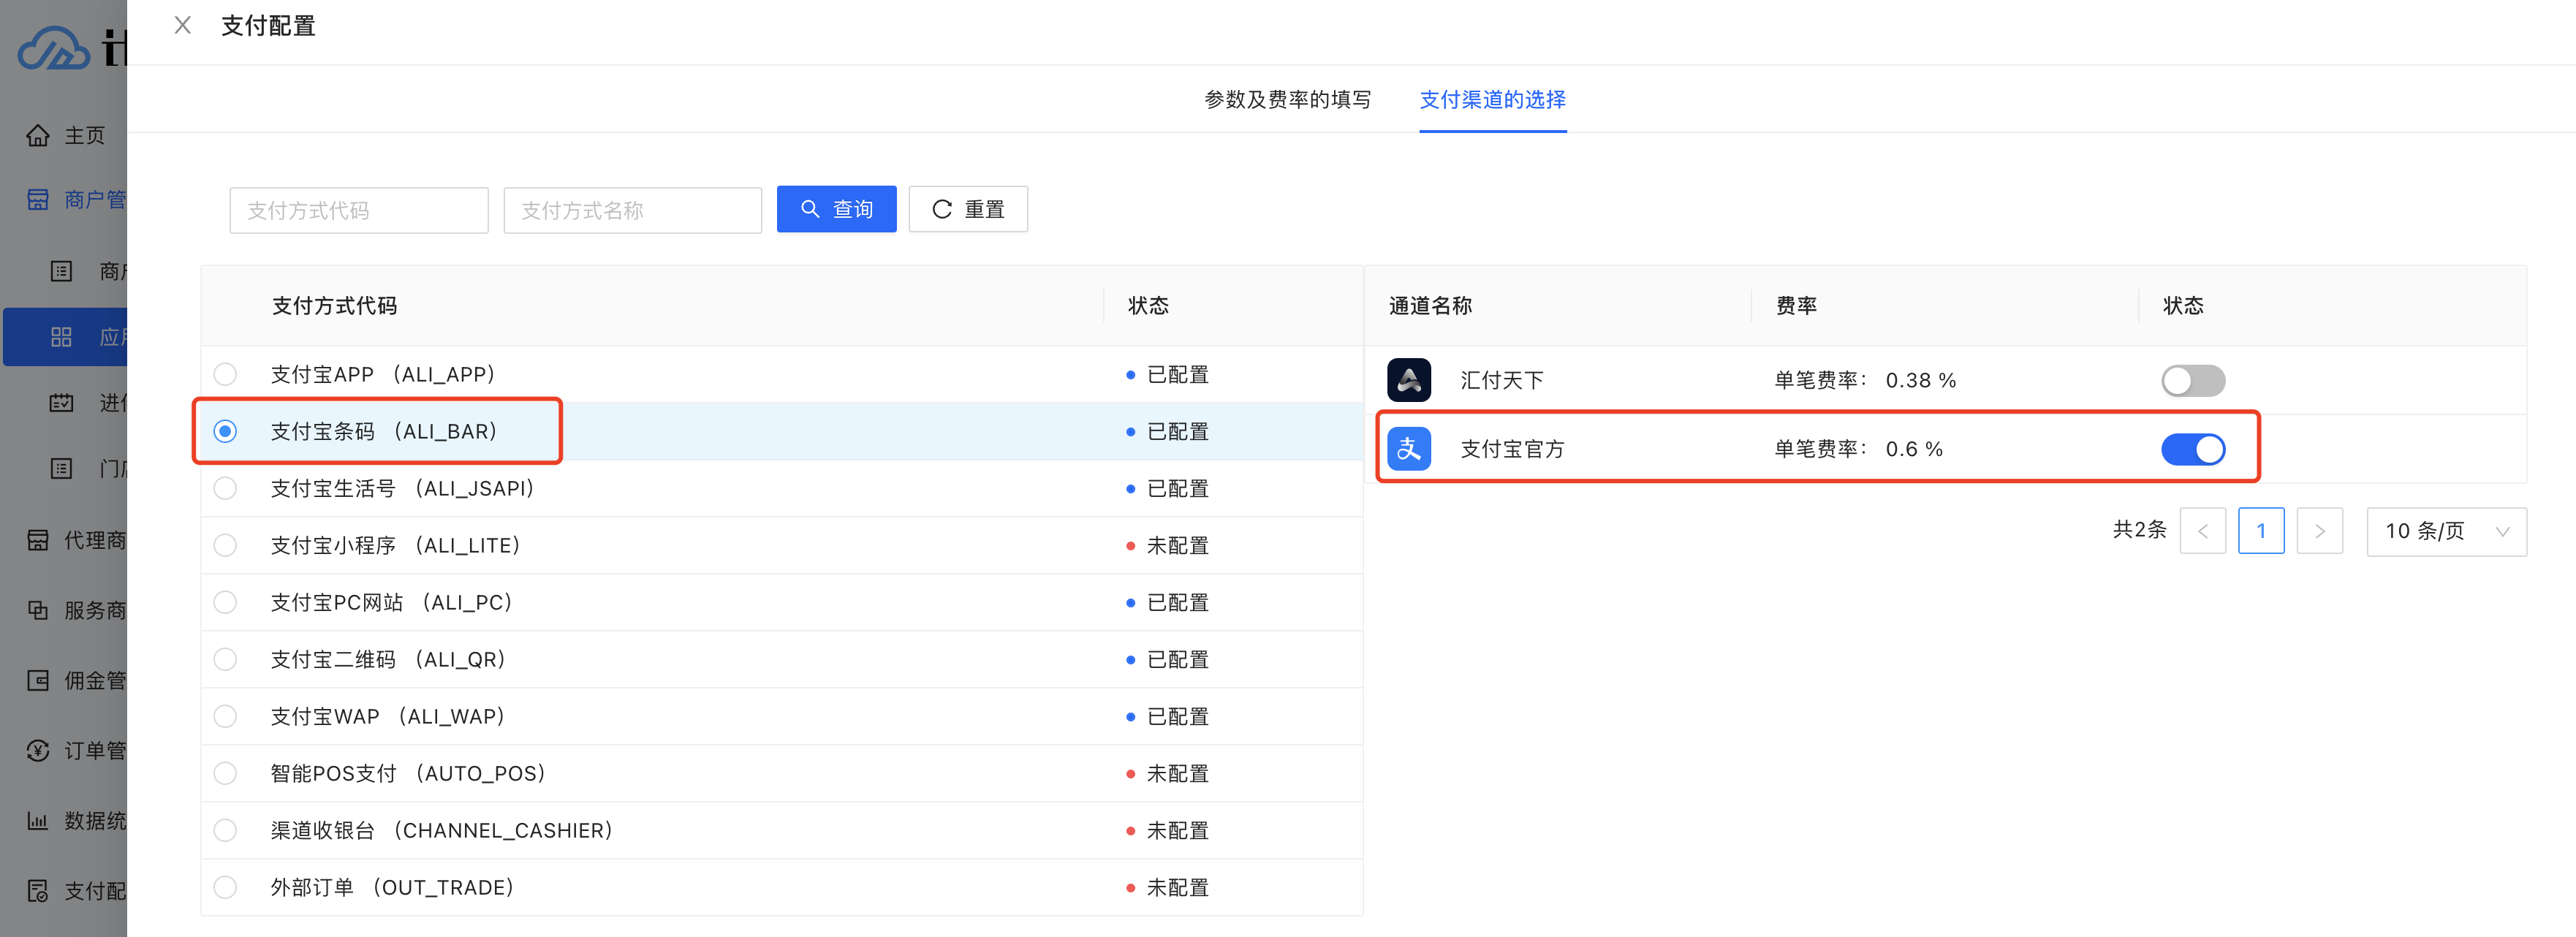Select the 支付宝二维码 (ALI_QR) radio option
This screenshot has width=2576, height=937.
[226, 659]
